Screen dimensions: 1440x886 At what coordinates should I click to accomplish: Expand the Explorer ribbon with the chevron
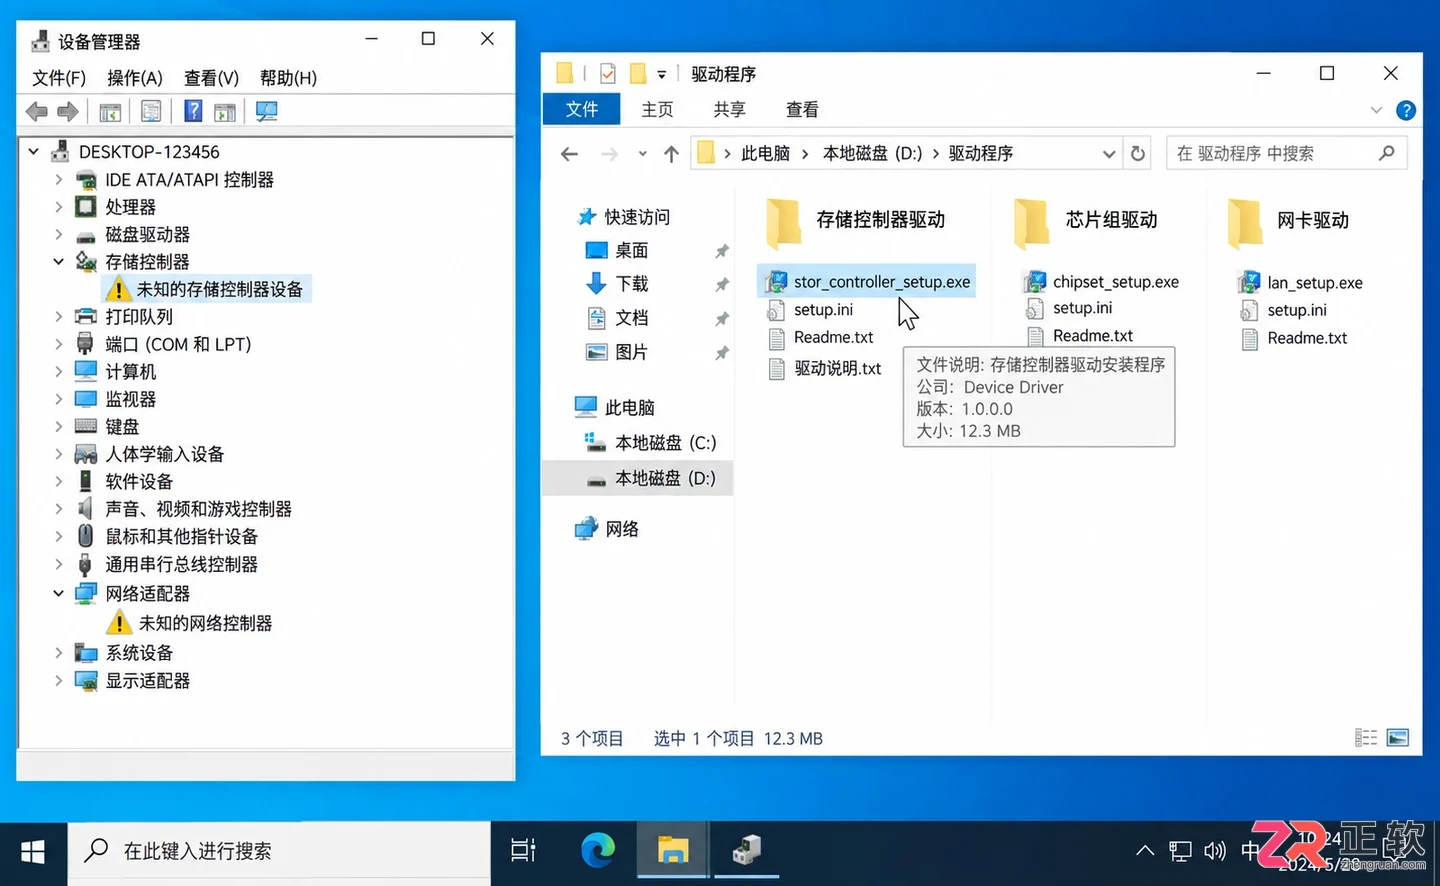click(x=1377, y=110)
